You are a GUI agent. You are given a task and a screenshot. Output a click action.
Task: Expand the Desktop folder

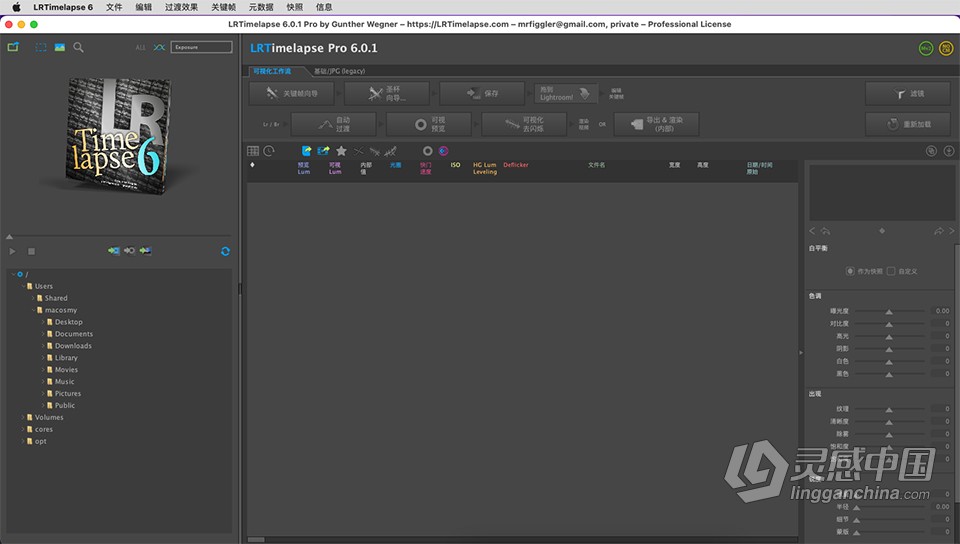pos(43,322)
